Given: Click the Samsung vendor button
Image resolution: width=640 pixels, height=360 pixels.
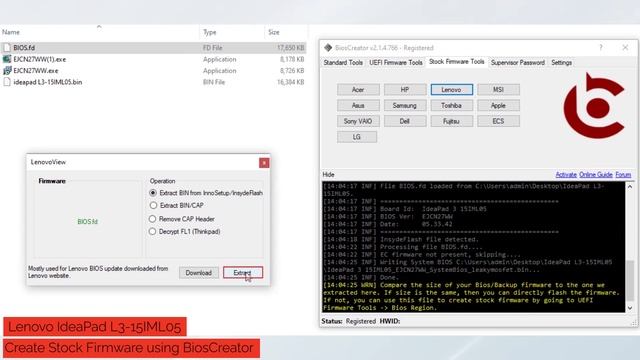Looking at the screenshot, I should point(404,105).
